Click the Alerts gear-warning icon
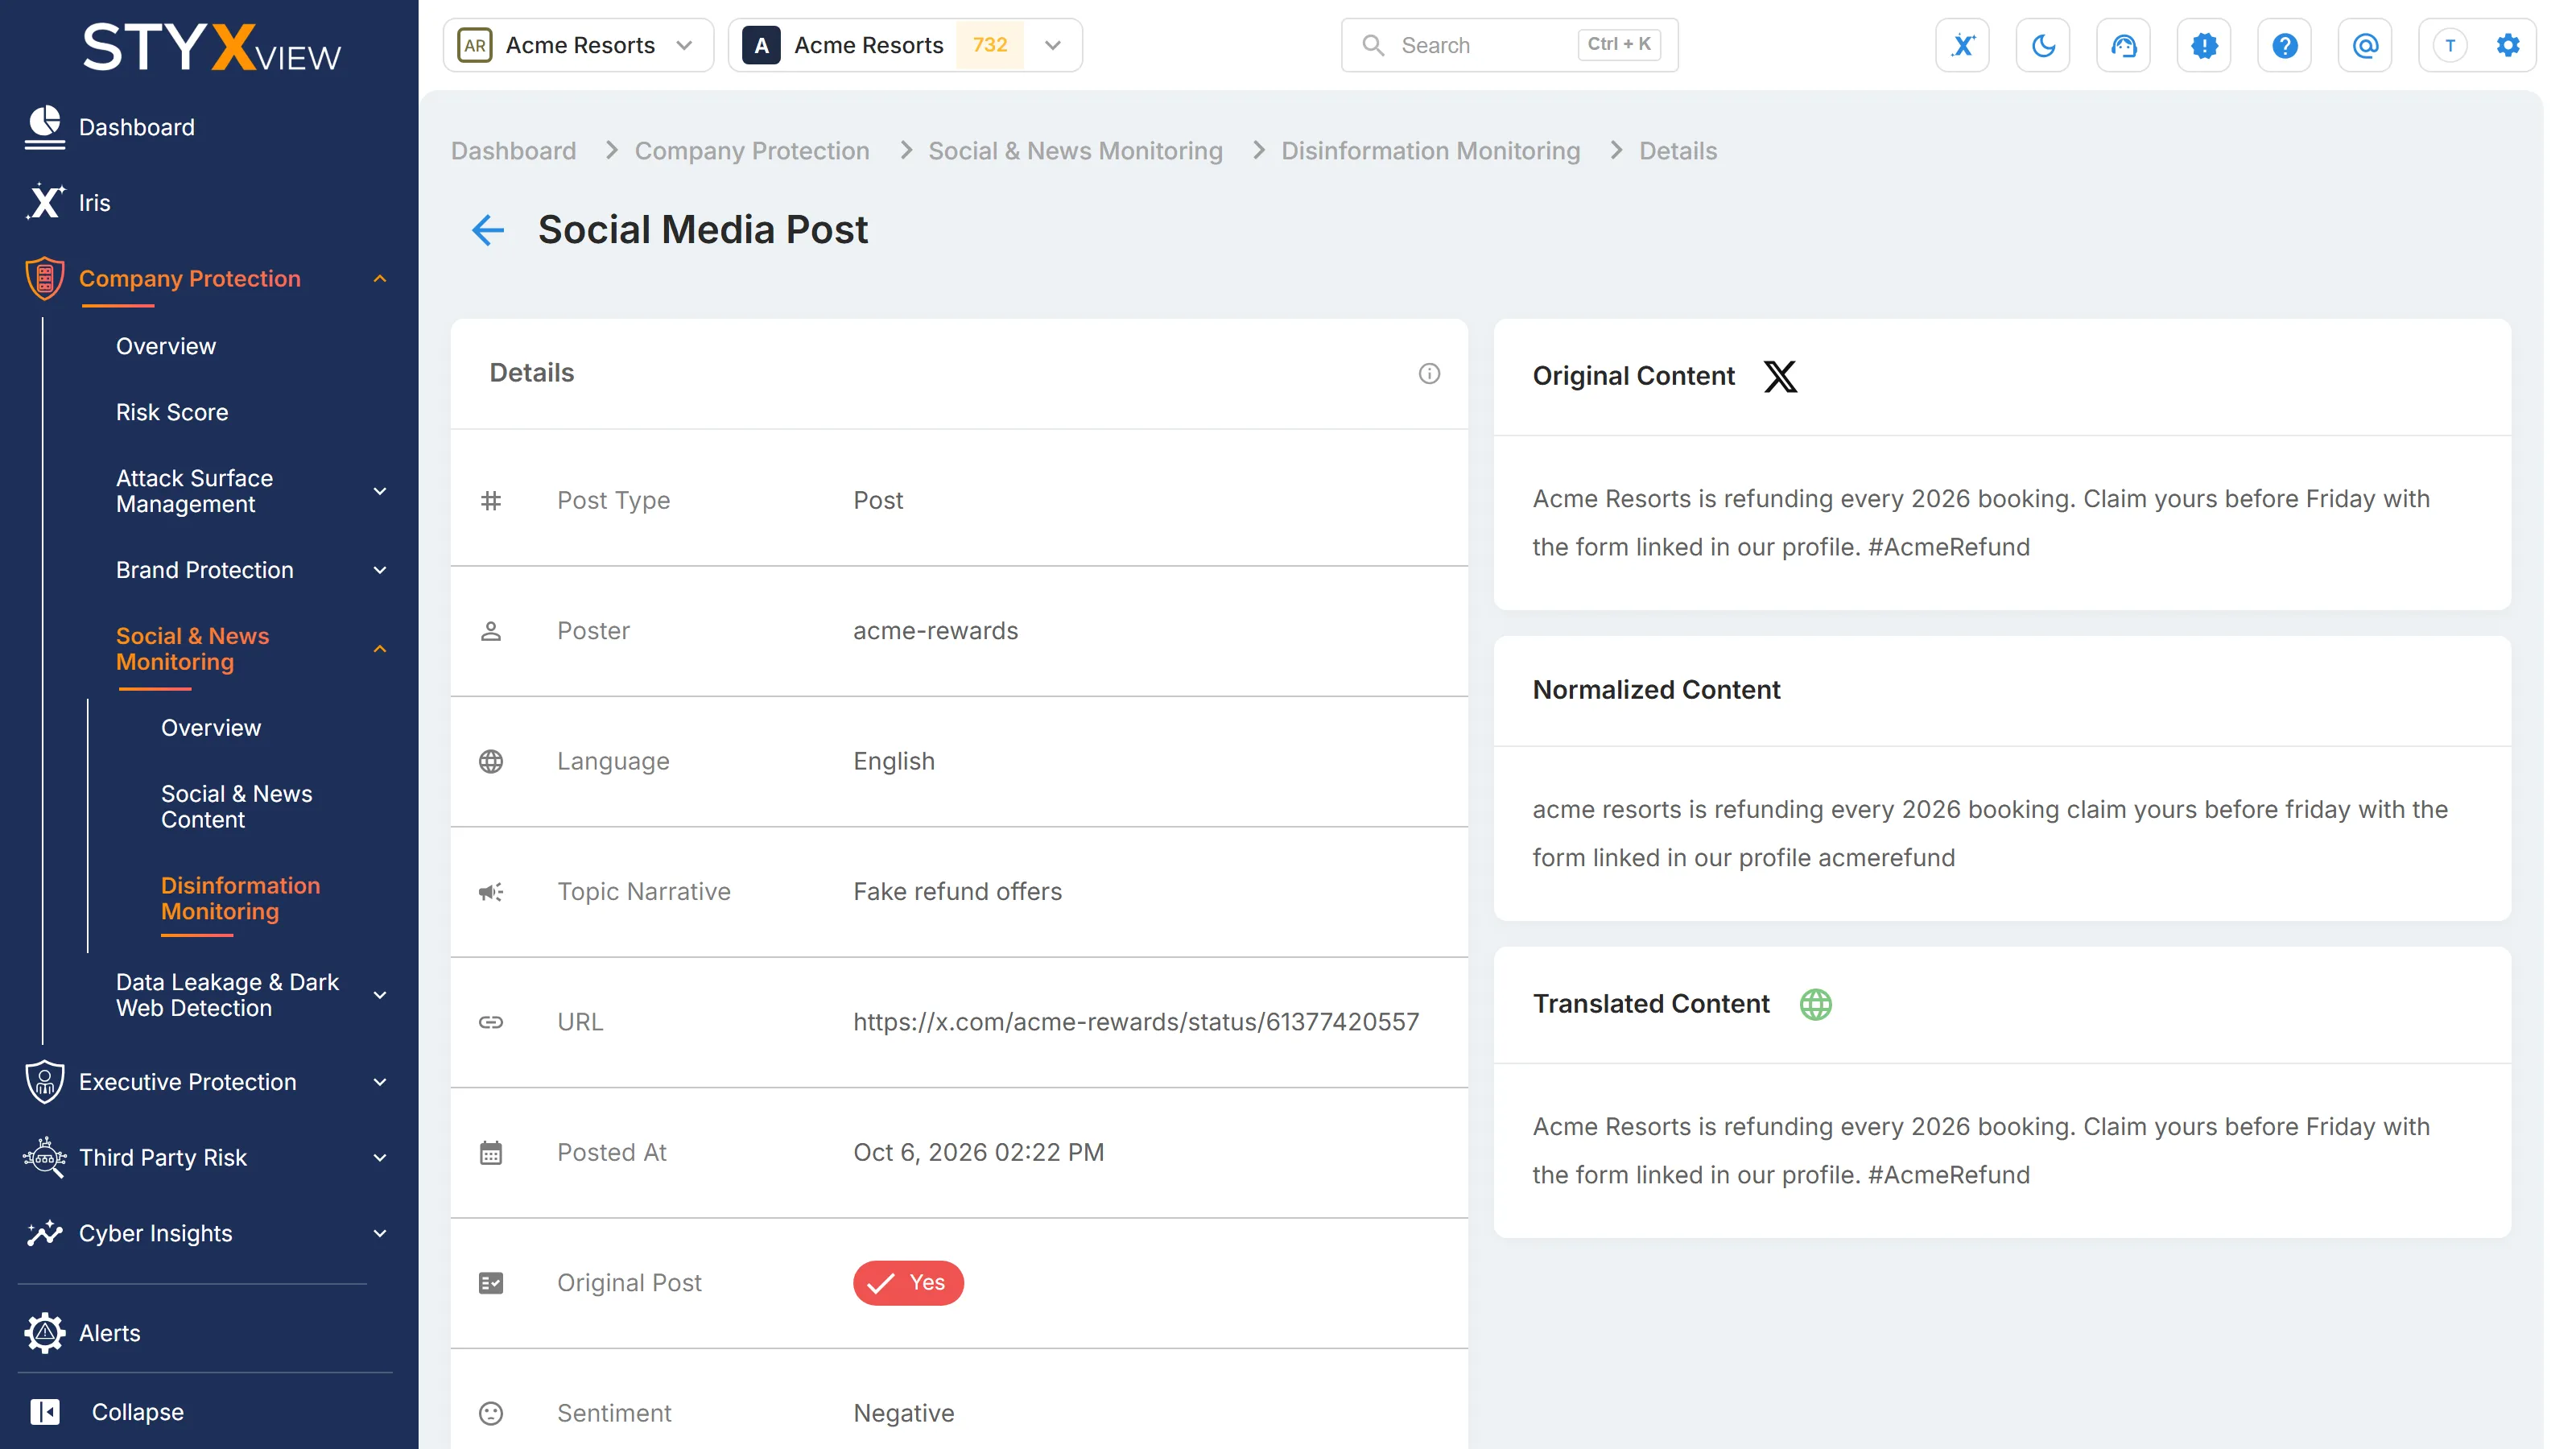The height and width of the screenshot is (1449, 2576). point(44,1333)
